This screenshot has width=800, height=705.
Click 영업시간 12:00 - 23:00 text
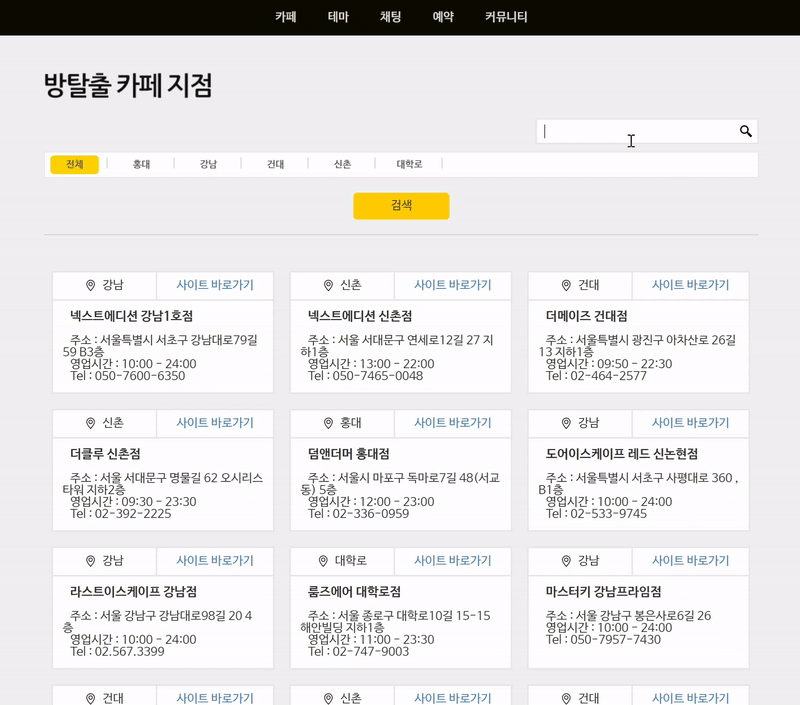pos(371,501)
